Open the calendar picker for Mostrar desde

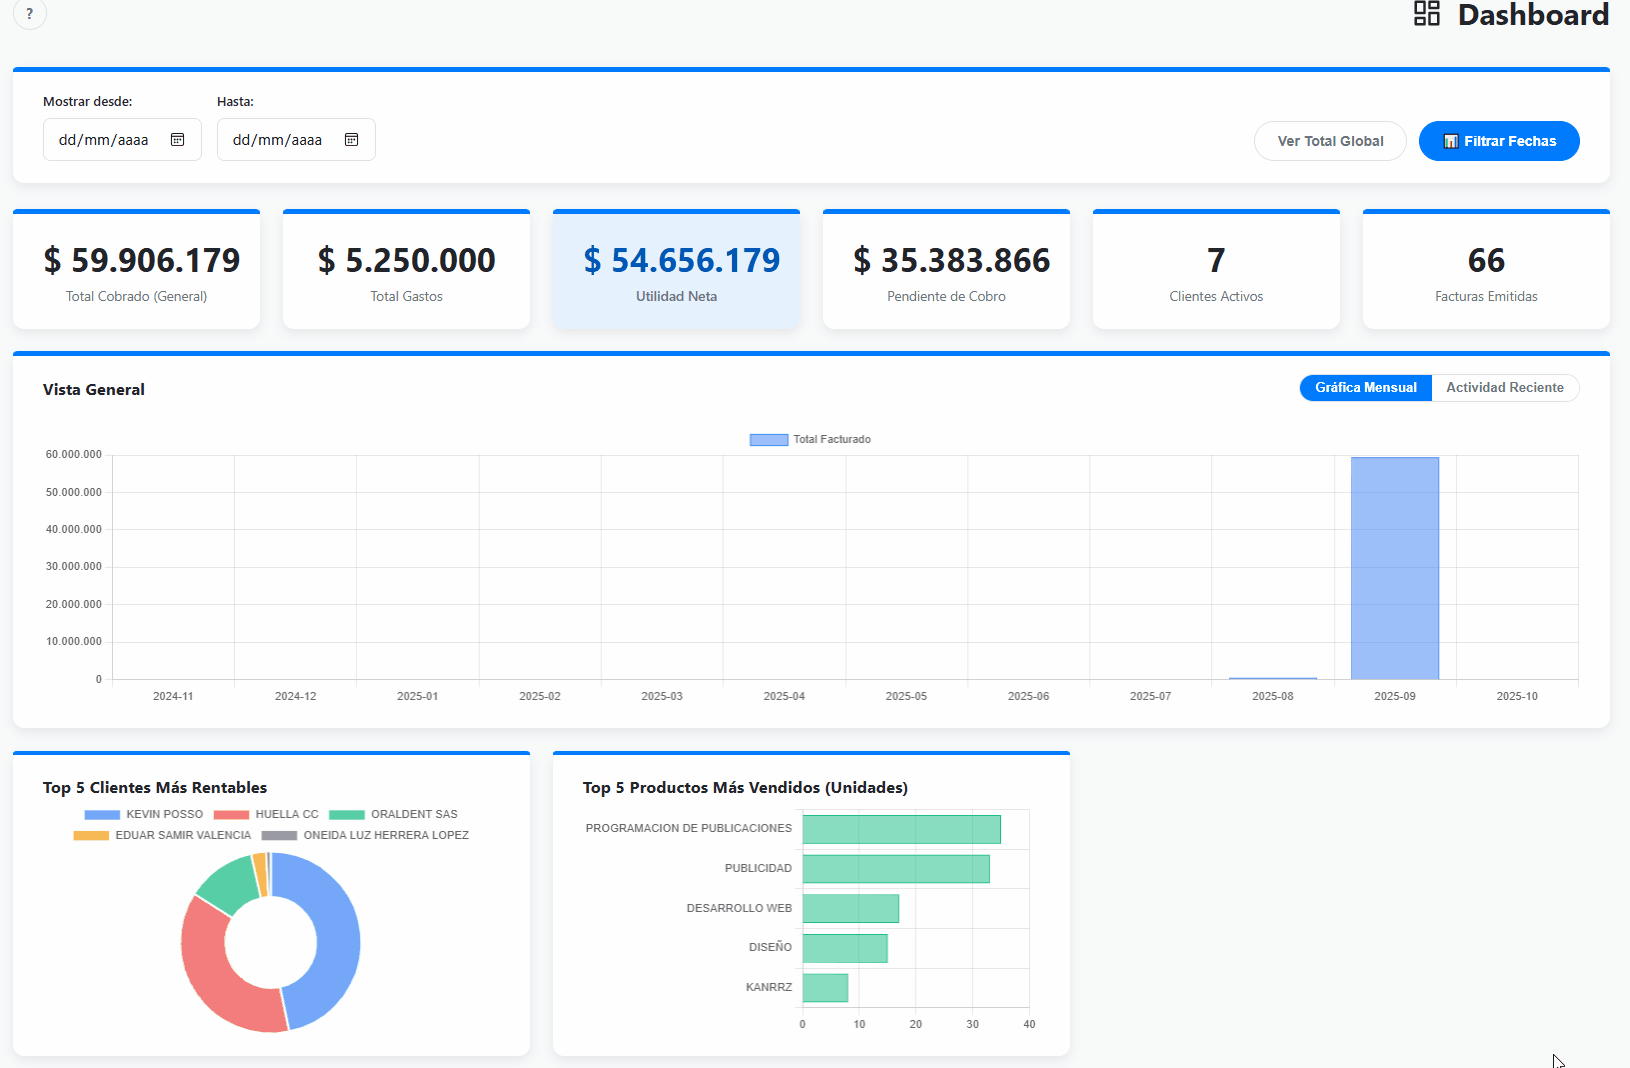178,139
